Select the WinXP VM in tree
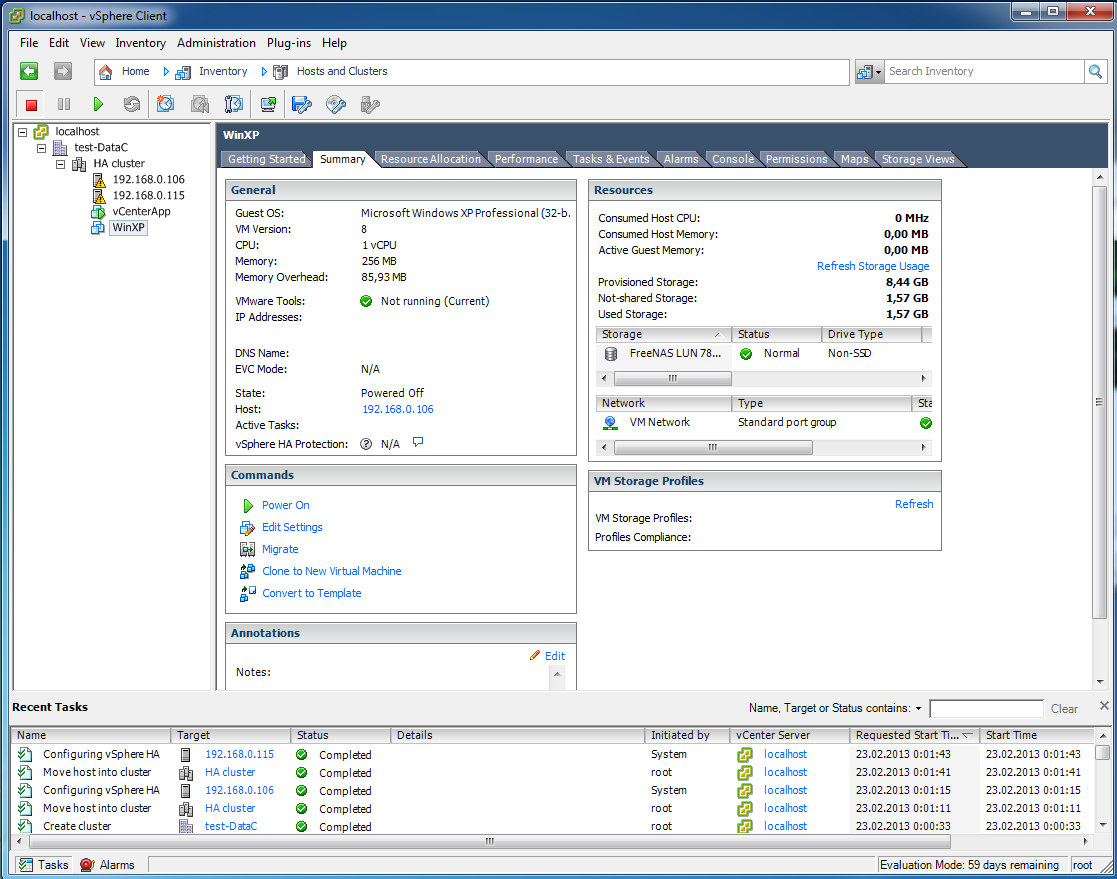This screenshot has width=1117, height=879. coord(128,227)
